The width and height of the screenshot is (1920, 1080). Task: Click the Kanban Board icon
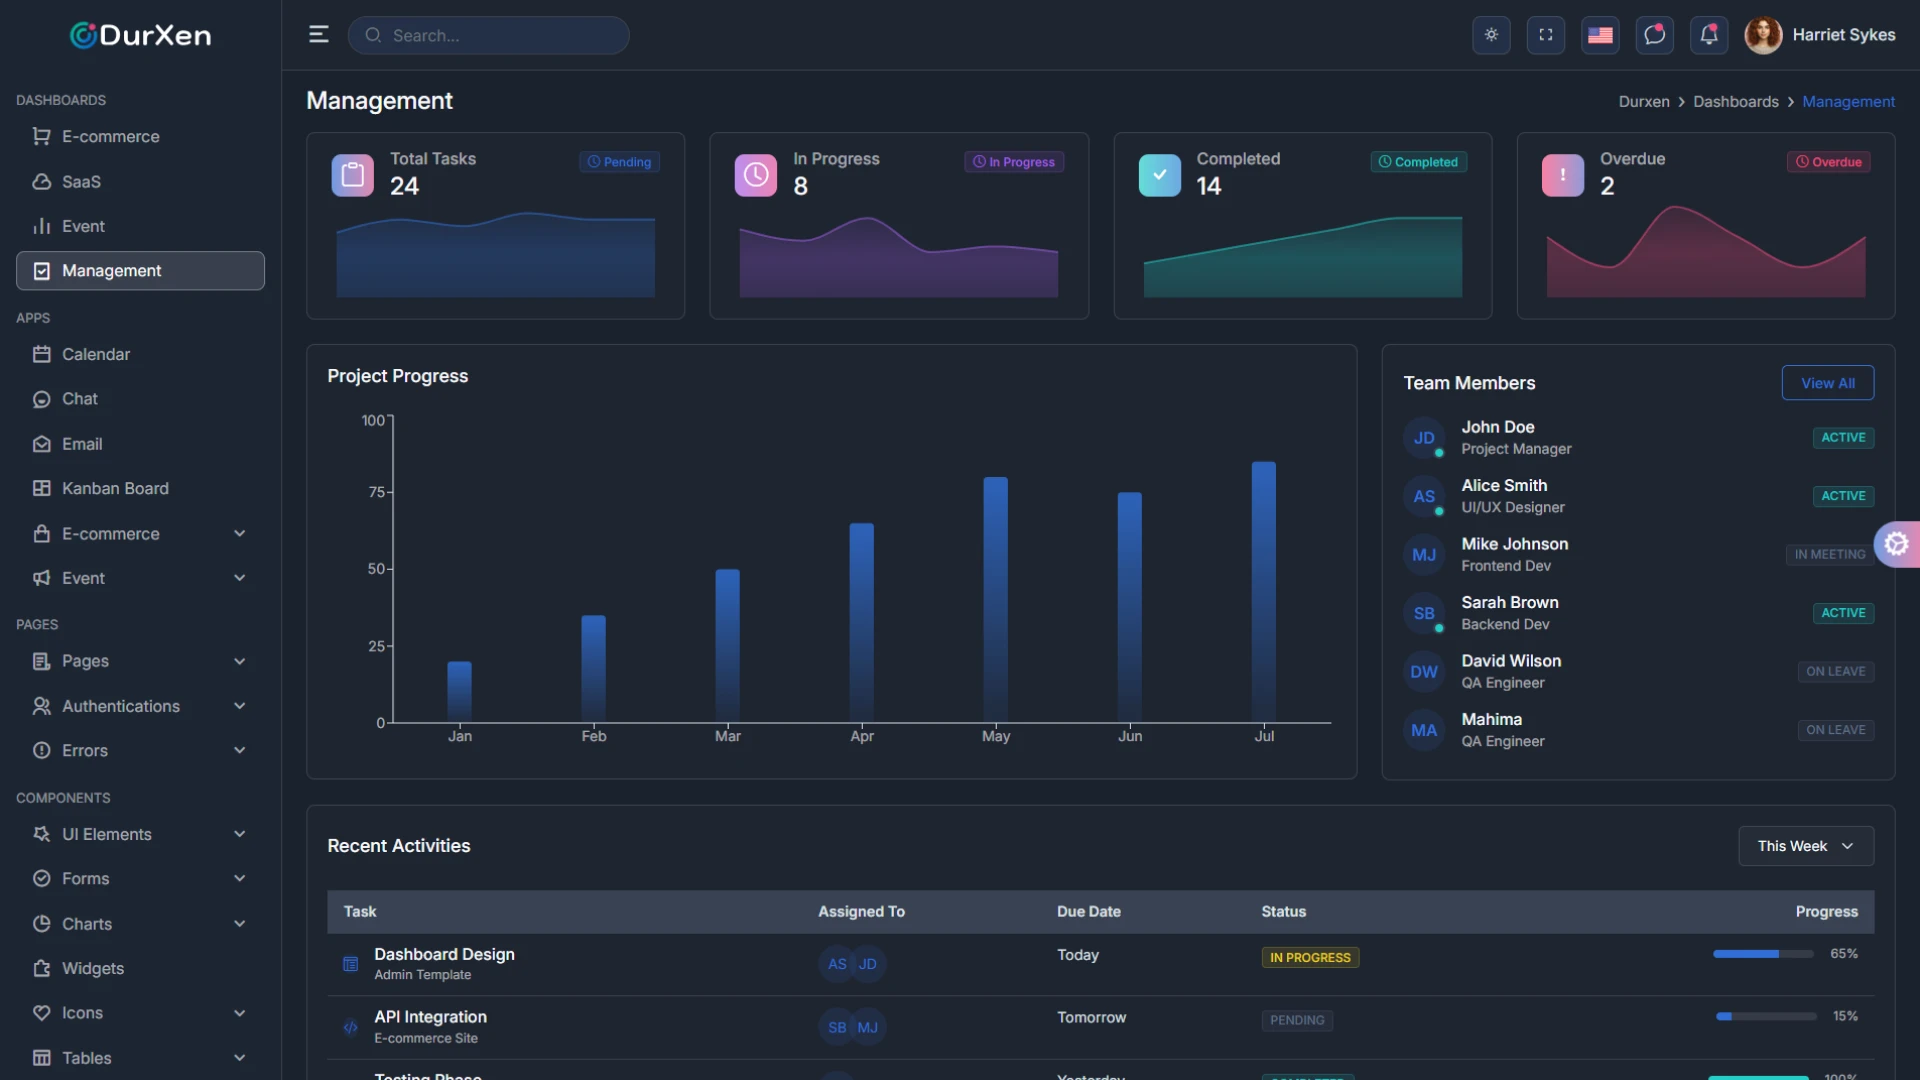pos(41,488)
